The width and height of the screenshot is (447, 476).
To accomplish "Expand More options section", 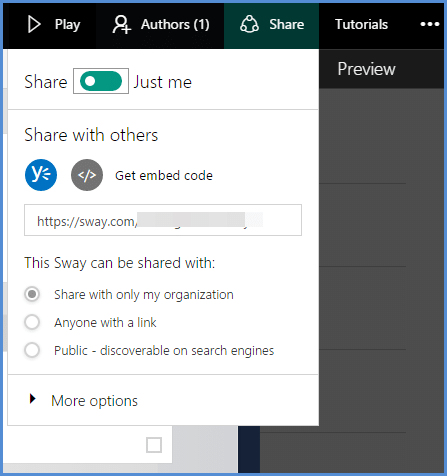I will [83, 400].
